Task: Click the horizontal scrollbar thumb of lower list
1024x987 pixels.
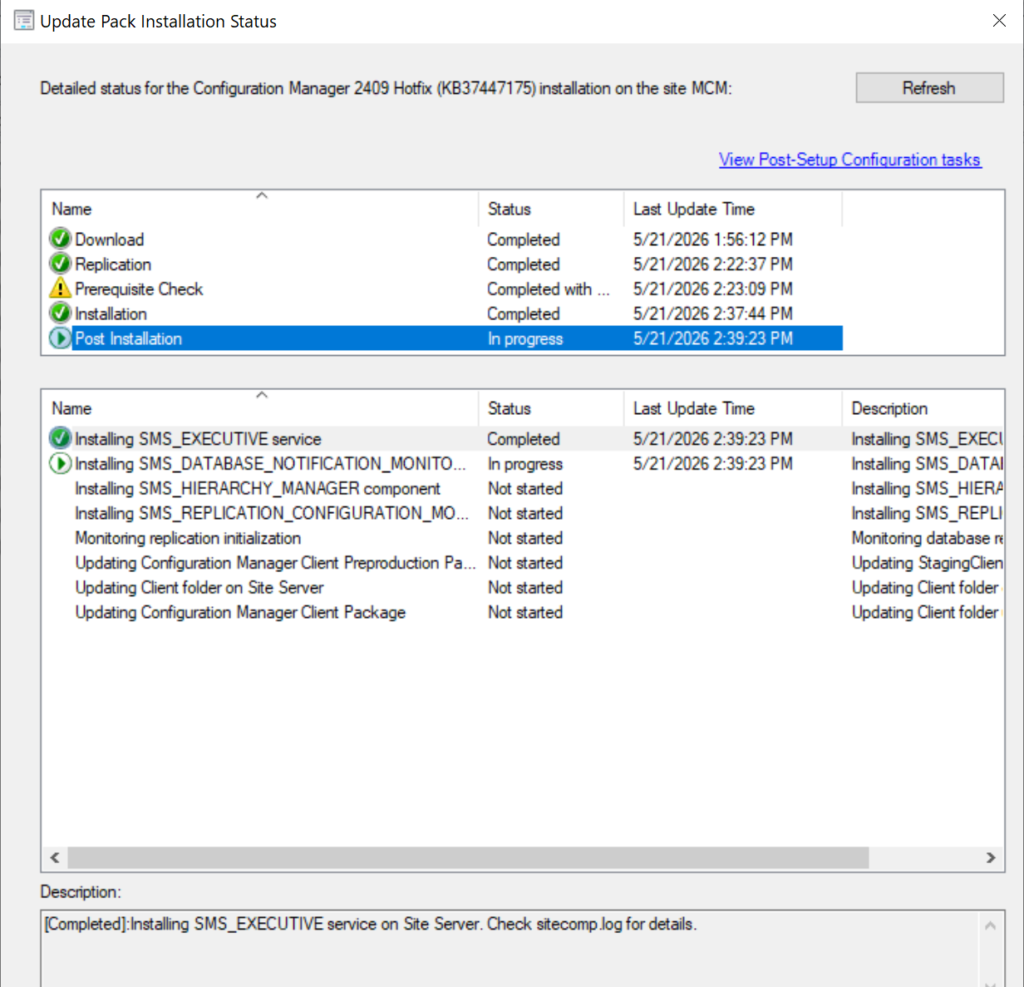Action: (x=468, y=858)
